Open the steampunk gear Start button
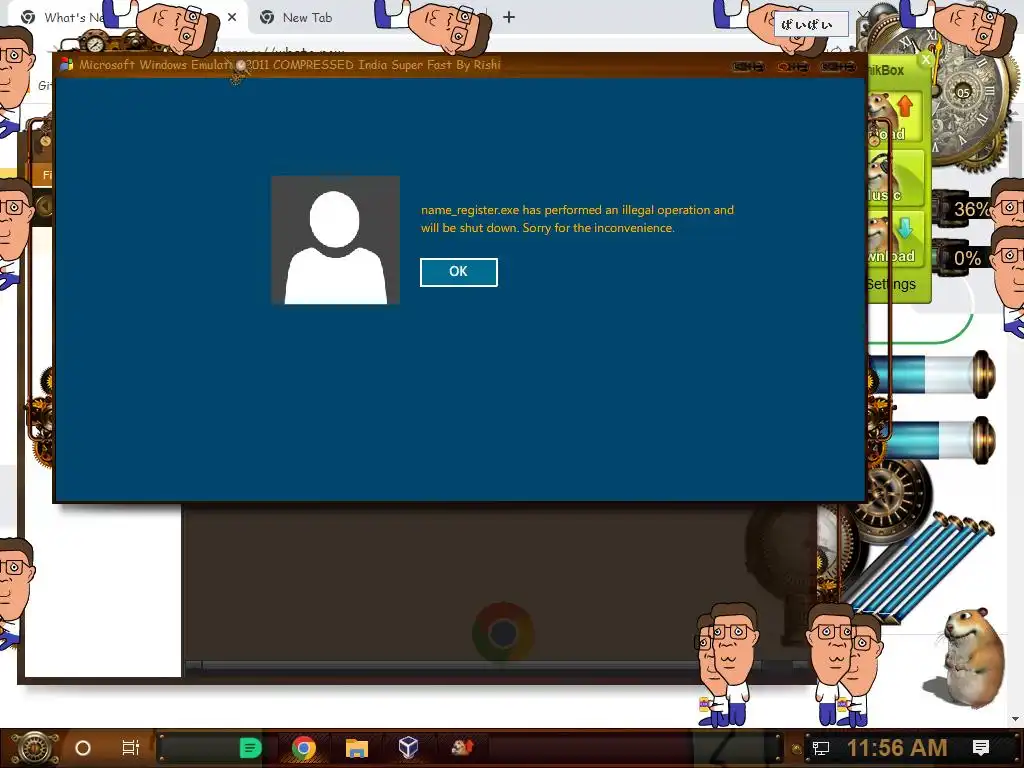1024x768 pixels. [33, 748]
